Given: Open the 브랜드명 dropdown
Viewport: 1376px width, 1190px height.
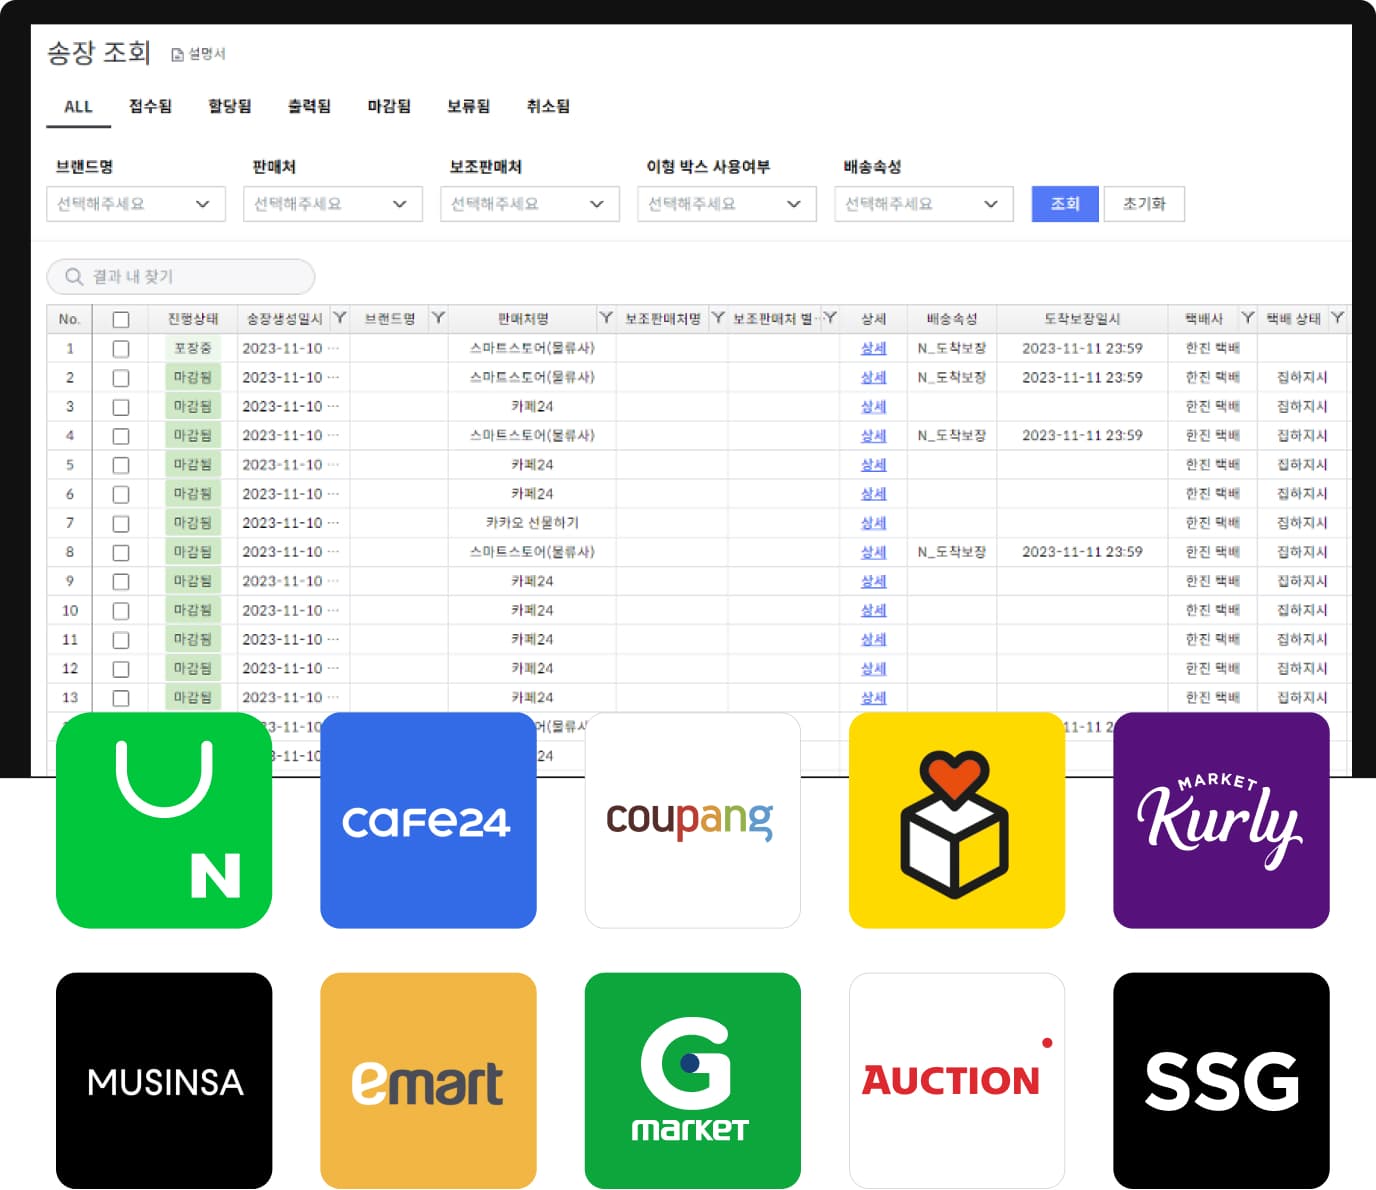Looking at the screenshot, I should pos(136,204).
